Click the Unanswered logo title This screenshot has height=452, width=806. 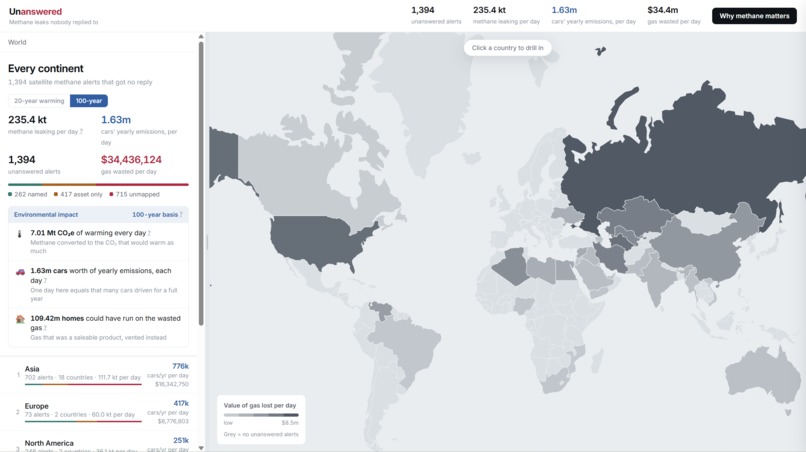click(x=35, y=11)
